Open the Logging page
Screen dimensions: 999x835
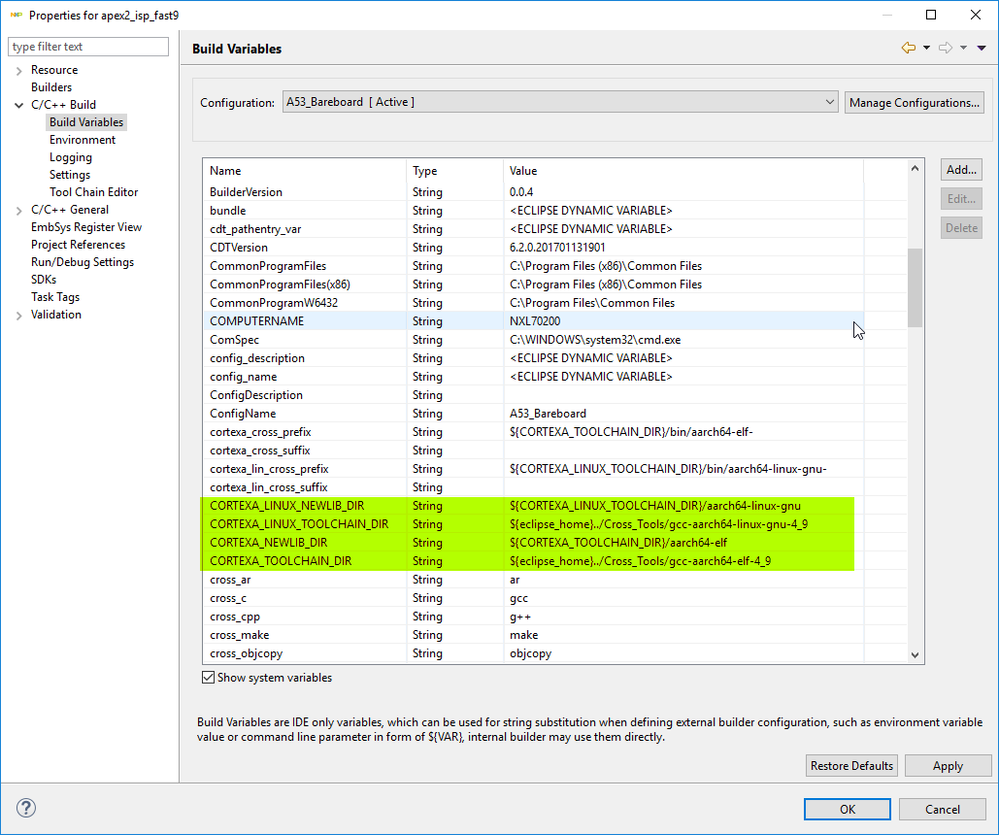pos(71,157)
